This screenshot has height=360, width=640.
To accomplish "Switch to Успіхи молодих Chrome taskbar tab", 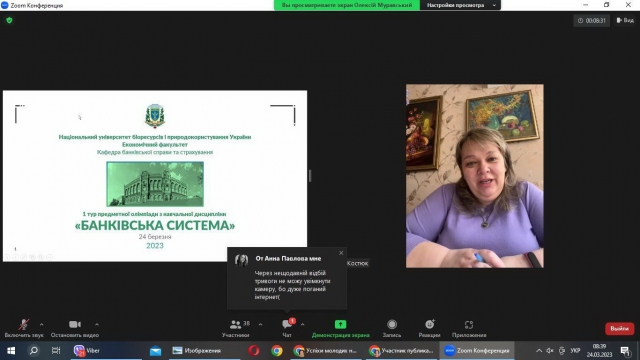I will (326, 351).
